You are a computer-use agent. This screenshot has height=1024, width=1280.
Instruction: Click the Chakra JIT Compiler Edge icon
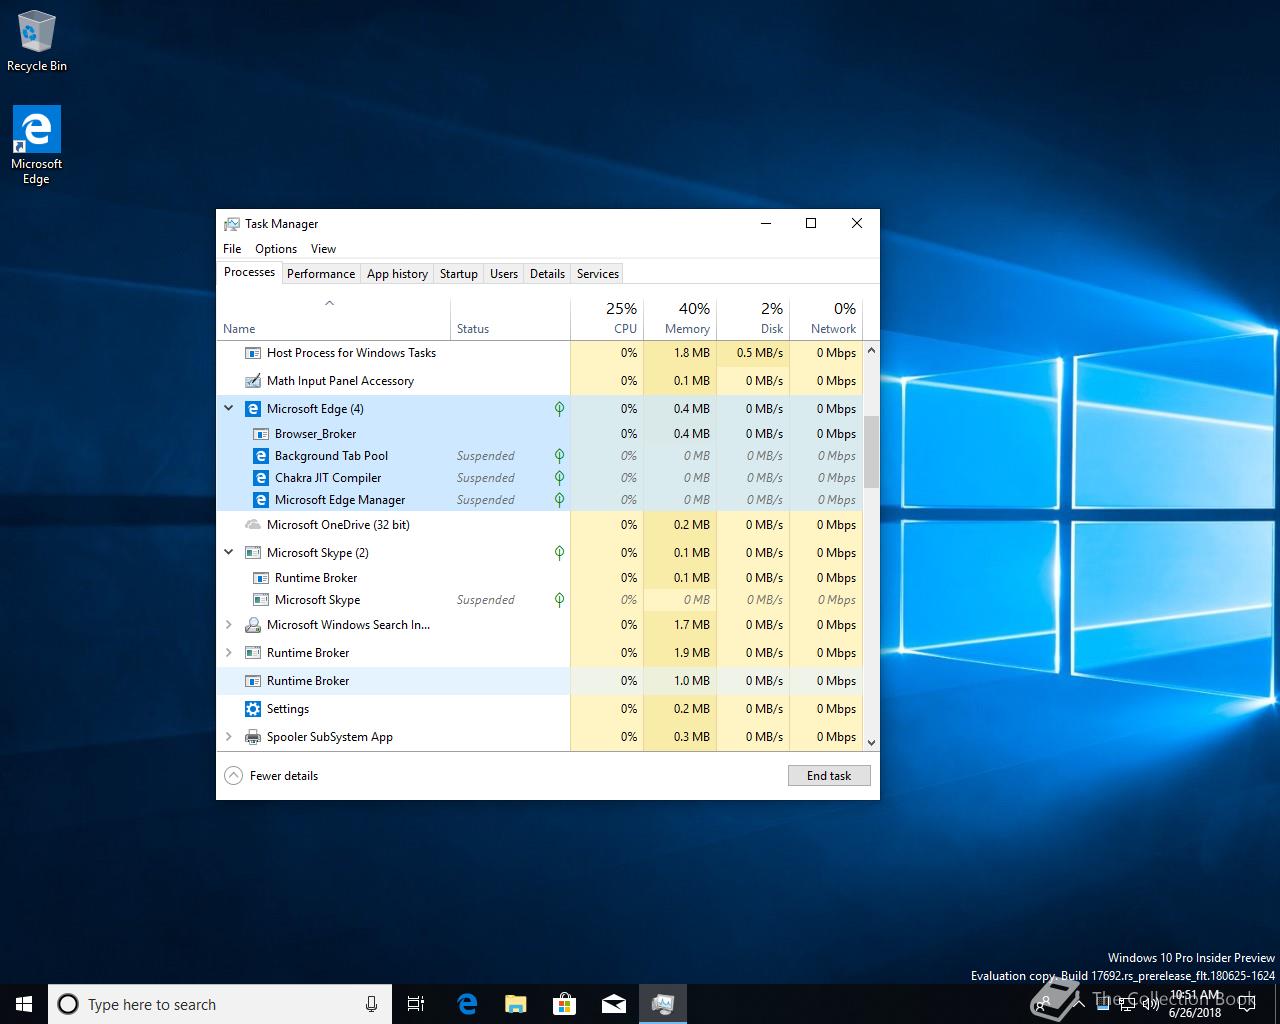click(261, 478)
